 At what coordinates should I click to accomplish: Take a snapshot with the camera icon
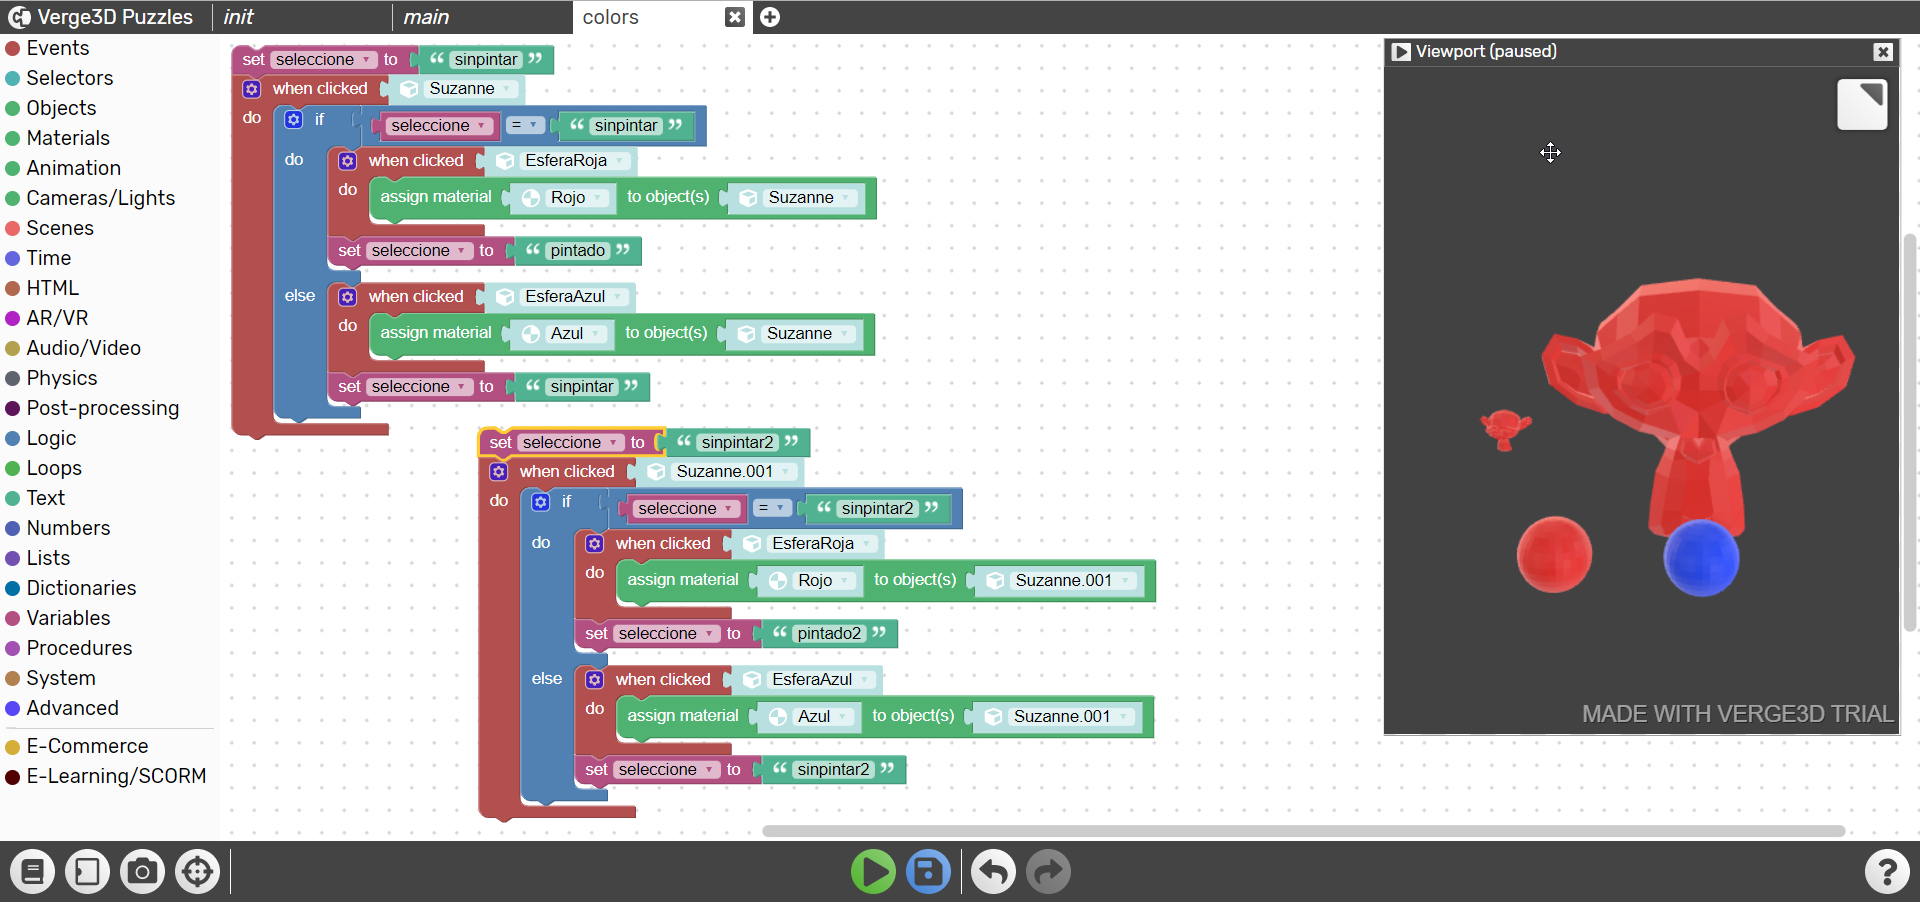tap(142, 872)
